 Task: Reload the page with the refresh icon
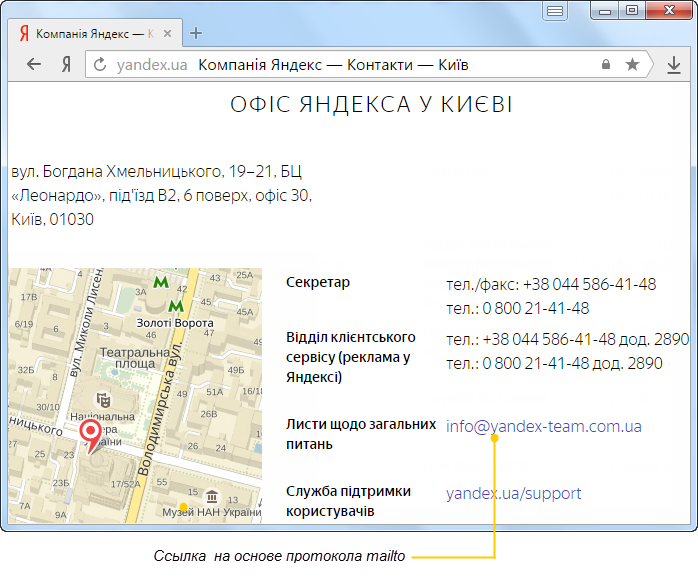[x=100, y=65]
